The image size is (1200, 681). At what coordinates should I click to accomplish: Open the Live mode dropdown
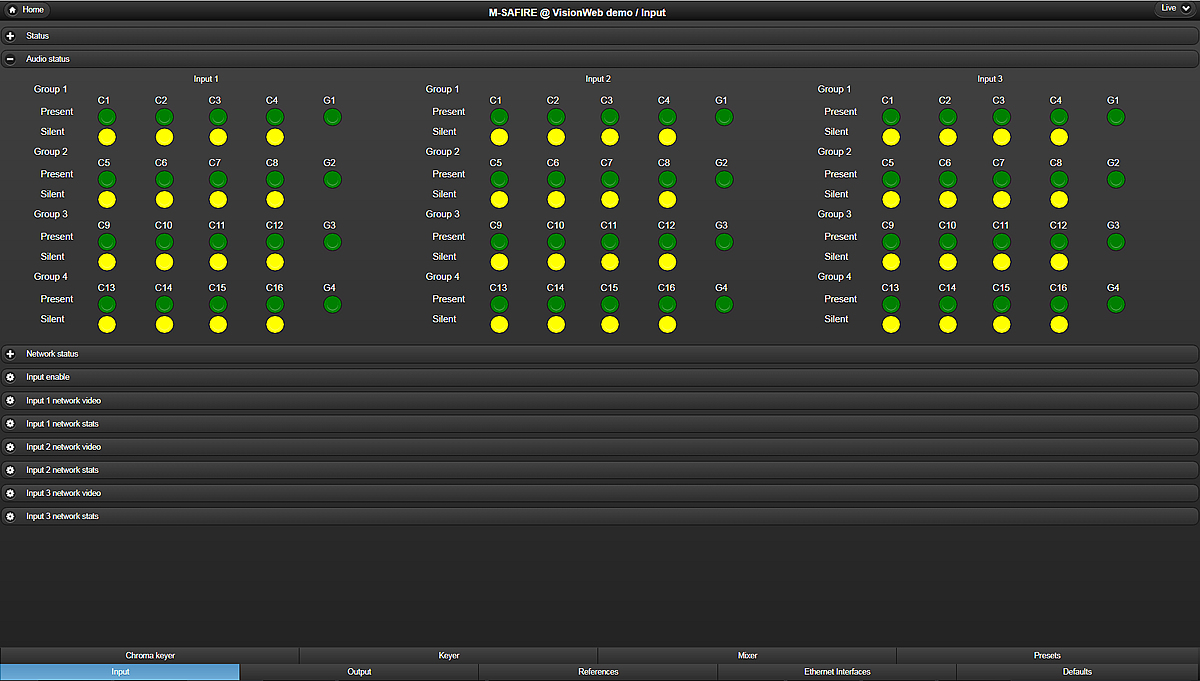[x=1174, y=8]
